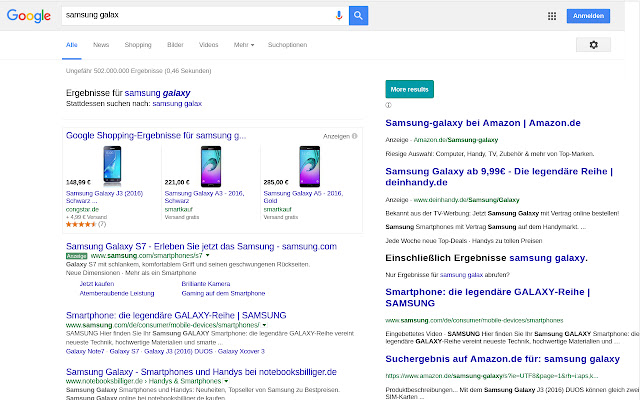
Task: Click samsung galaxy link in Einschließlich Ergebnisse
Action: click(x=549, y=258)
